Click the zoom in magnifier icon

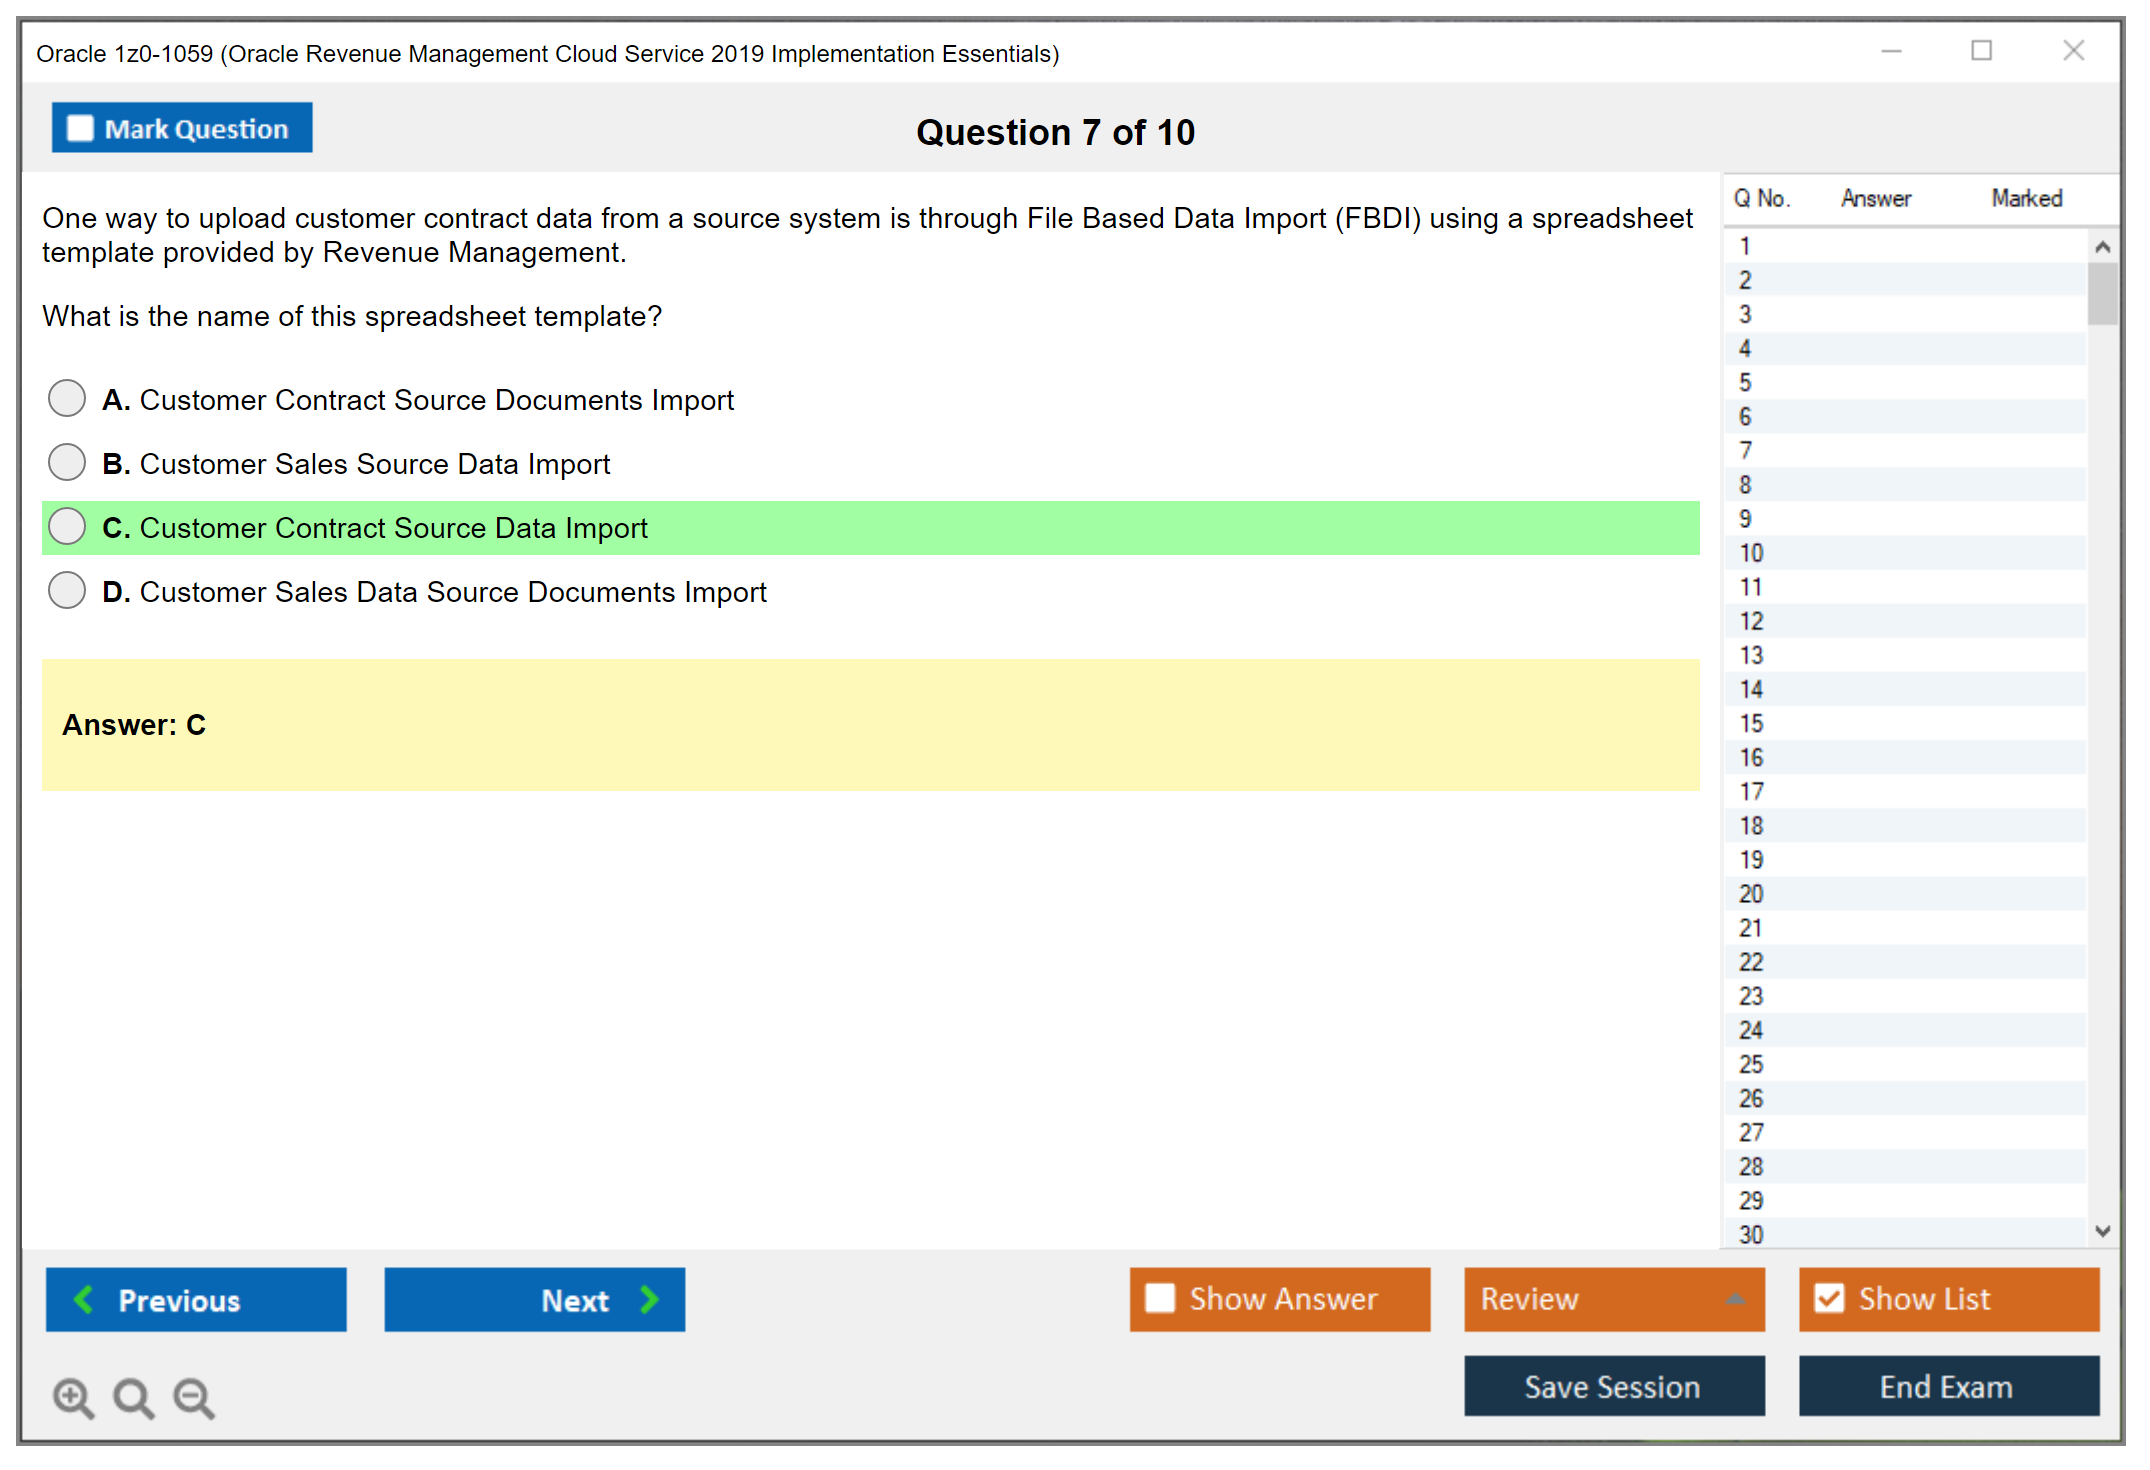tap(73, 1397)
